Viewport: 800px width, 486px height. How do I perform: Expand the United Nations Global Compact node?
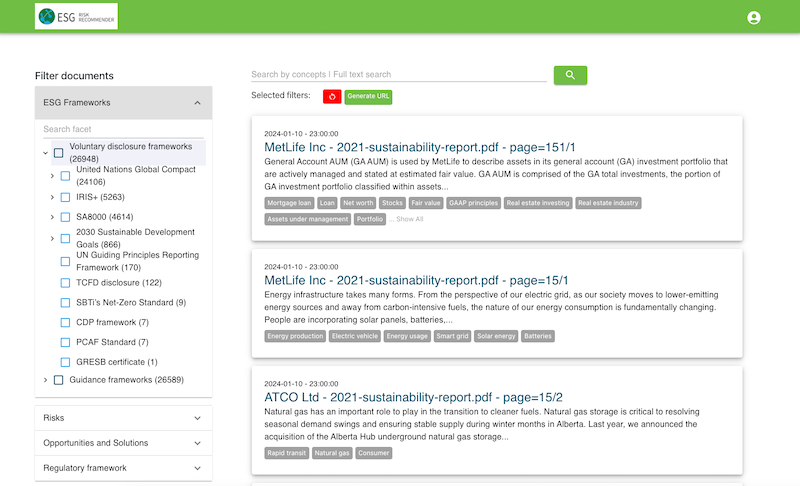(x=52, y=175)
